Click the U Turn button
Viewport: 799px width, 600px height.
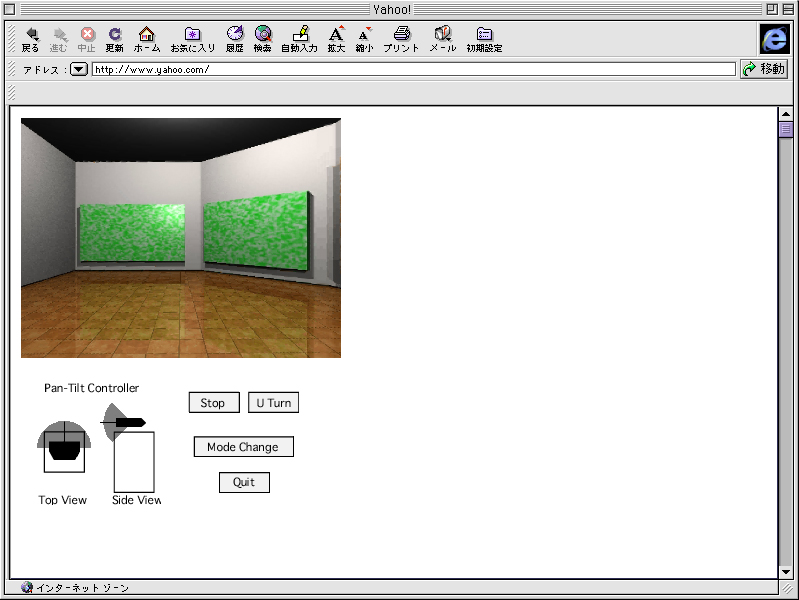tap(273, 403)
